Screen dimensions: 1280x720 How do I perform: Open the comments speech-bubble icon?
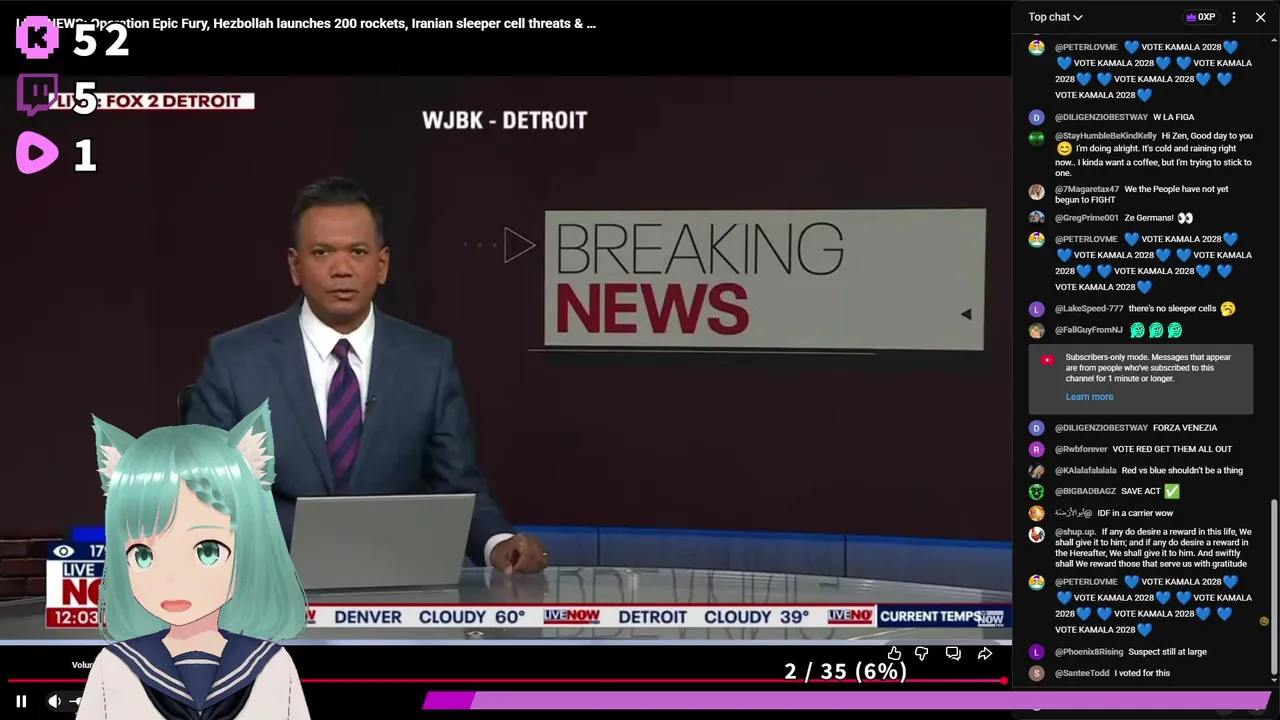[x=953, y=653]
